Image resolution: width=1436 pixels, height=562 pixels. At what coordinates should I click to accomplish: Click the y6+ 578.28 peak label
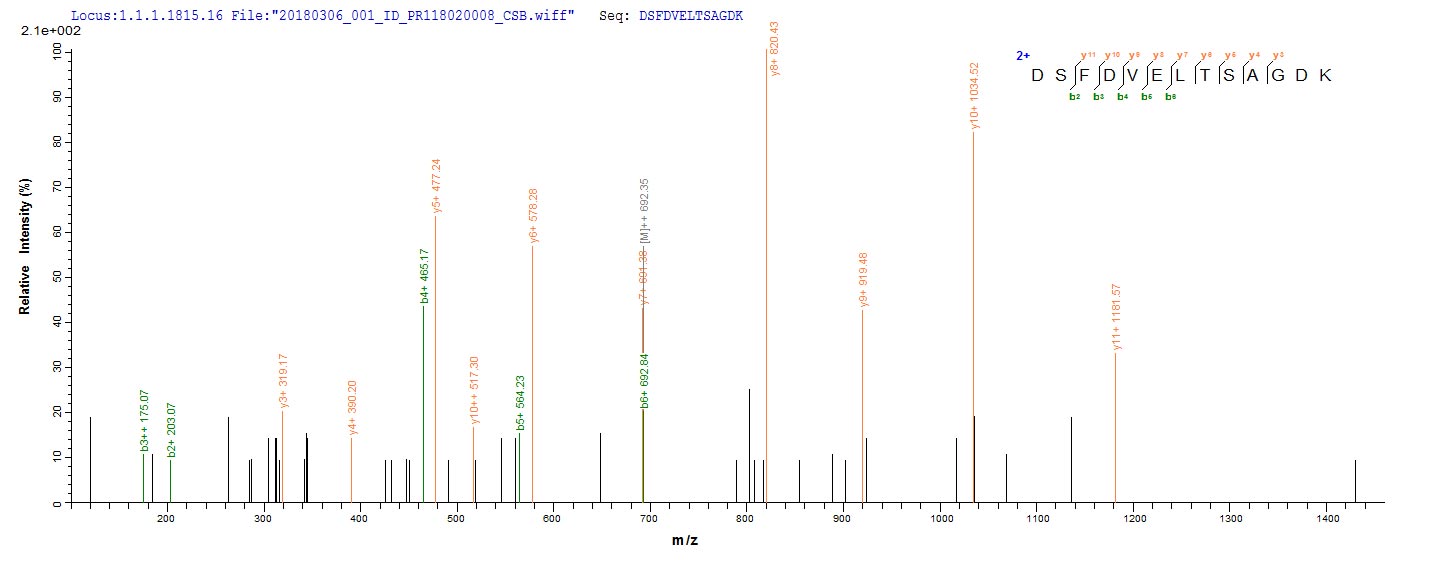[534, 215]
